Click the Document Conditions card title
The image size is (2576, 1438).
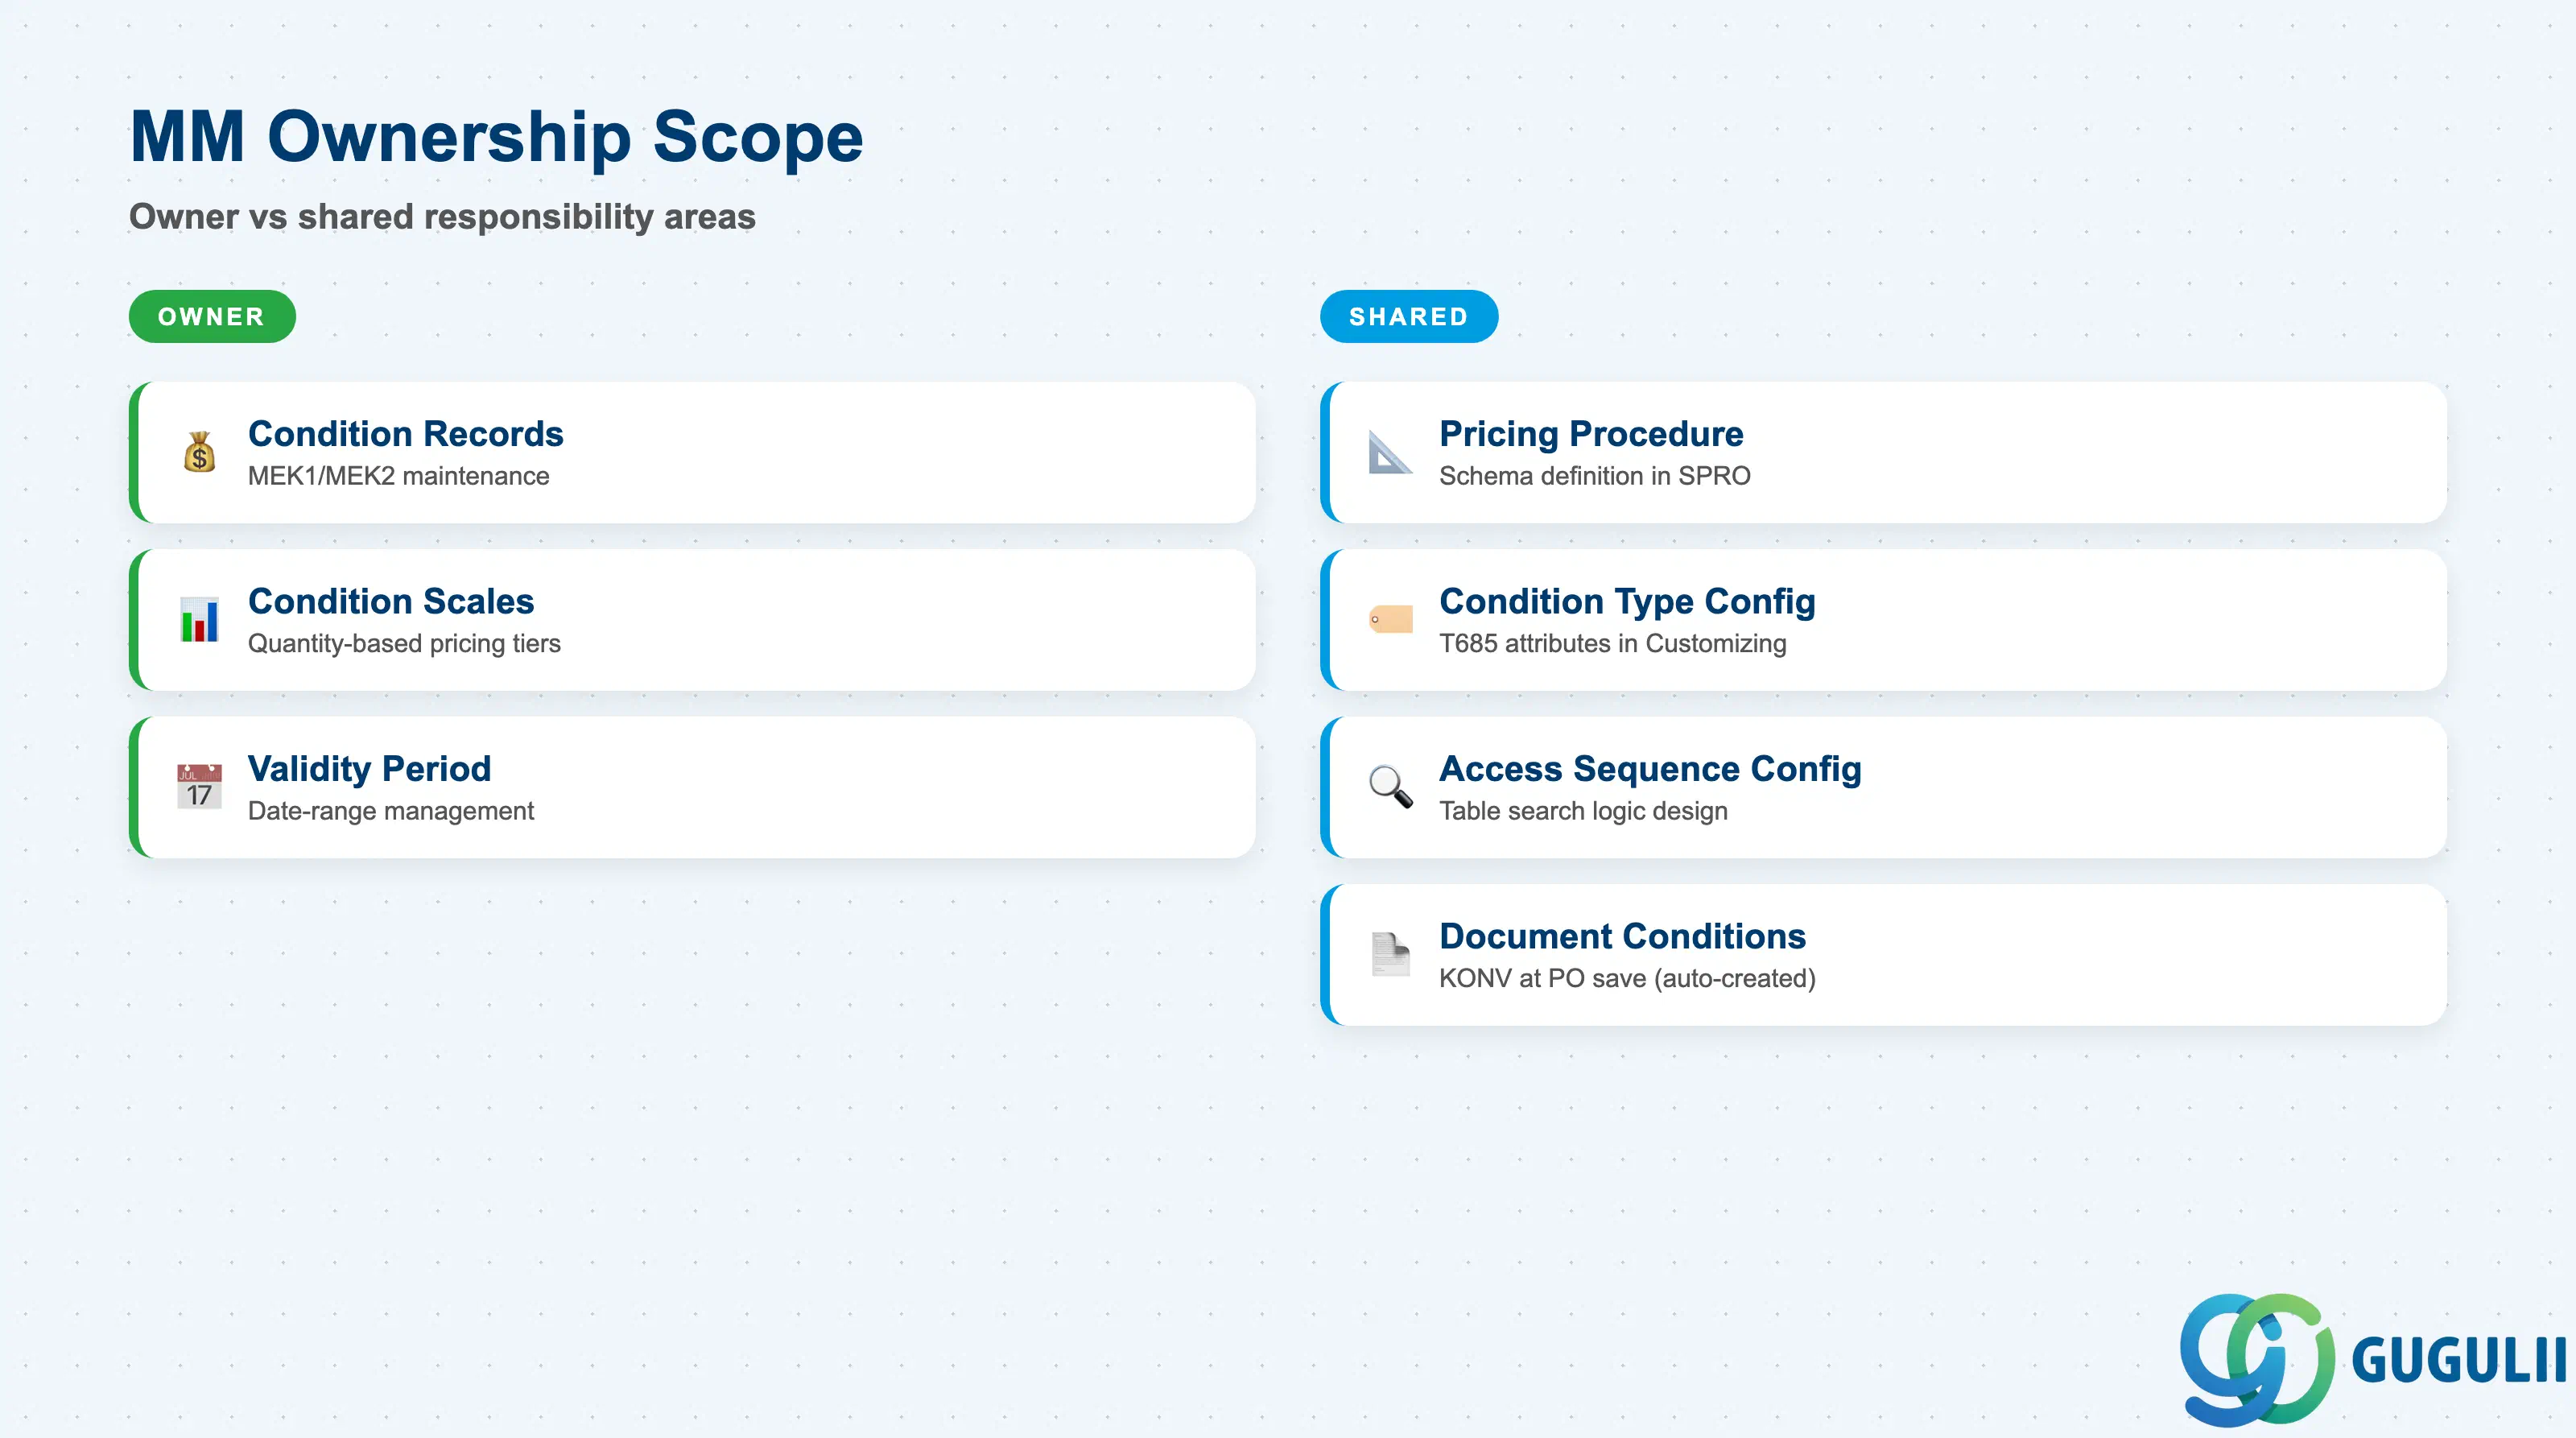1622,936
